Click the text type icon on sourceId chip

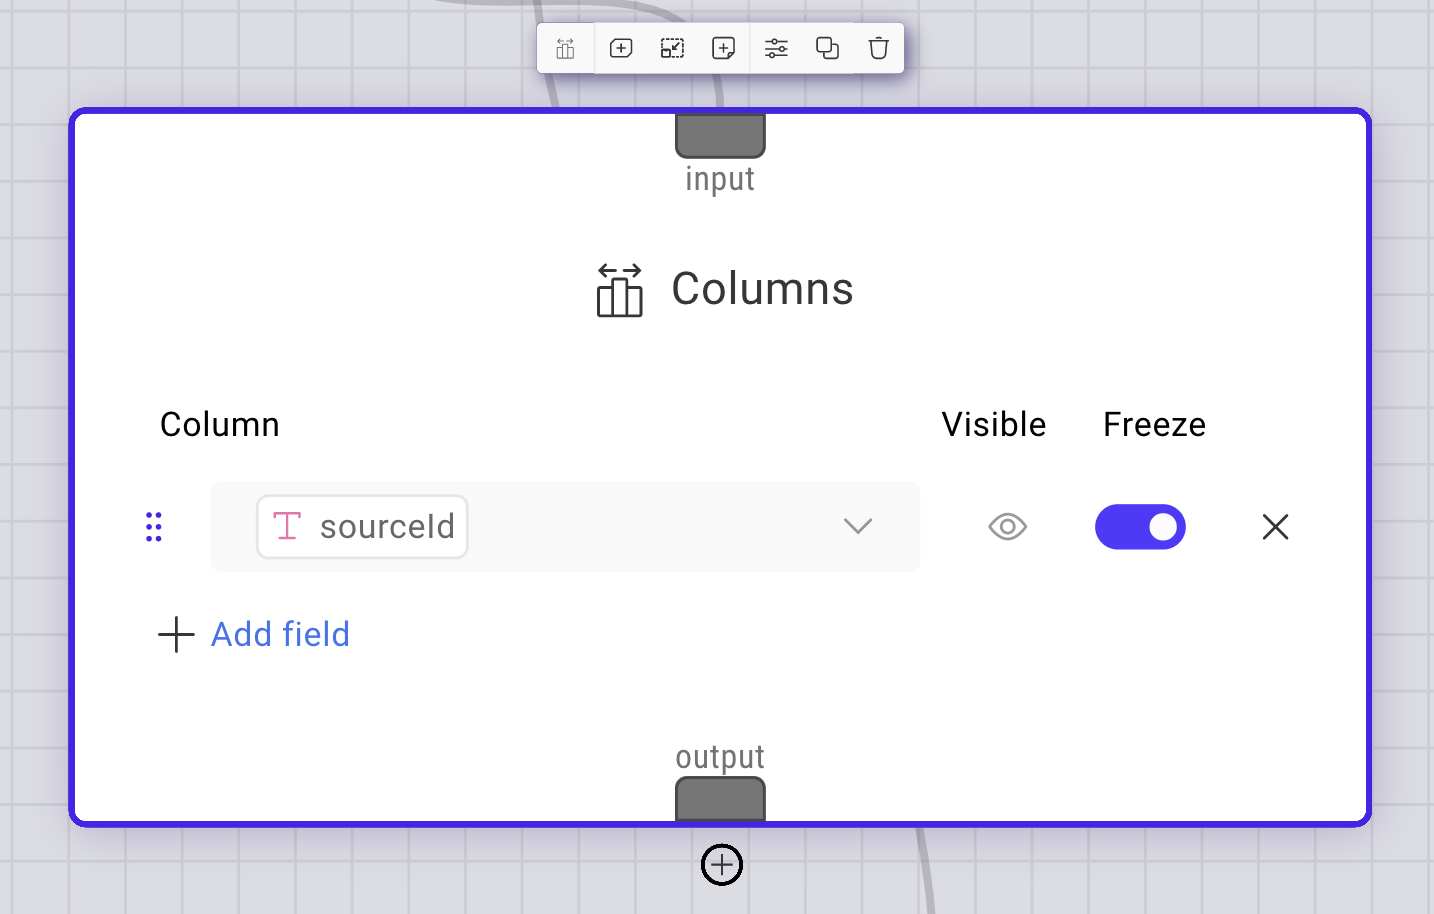tap(286, 526)
